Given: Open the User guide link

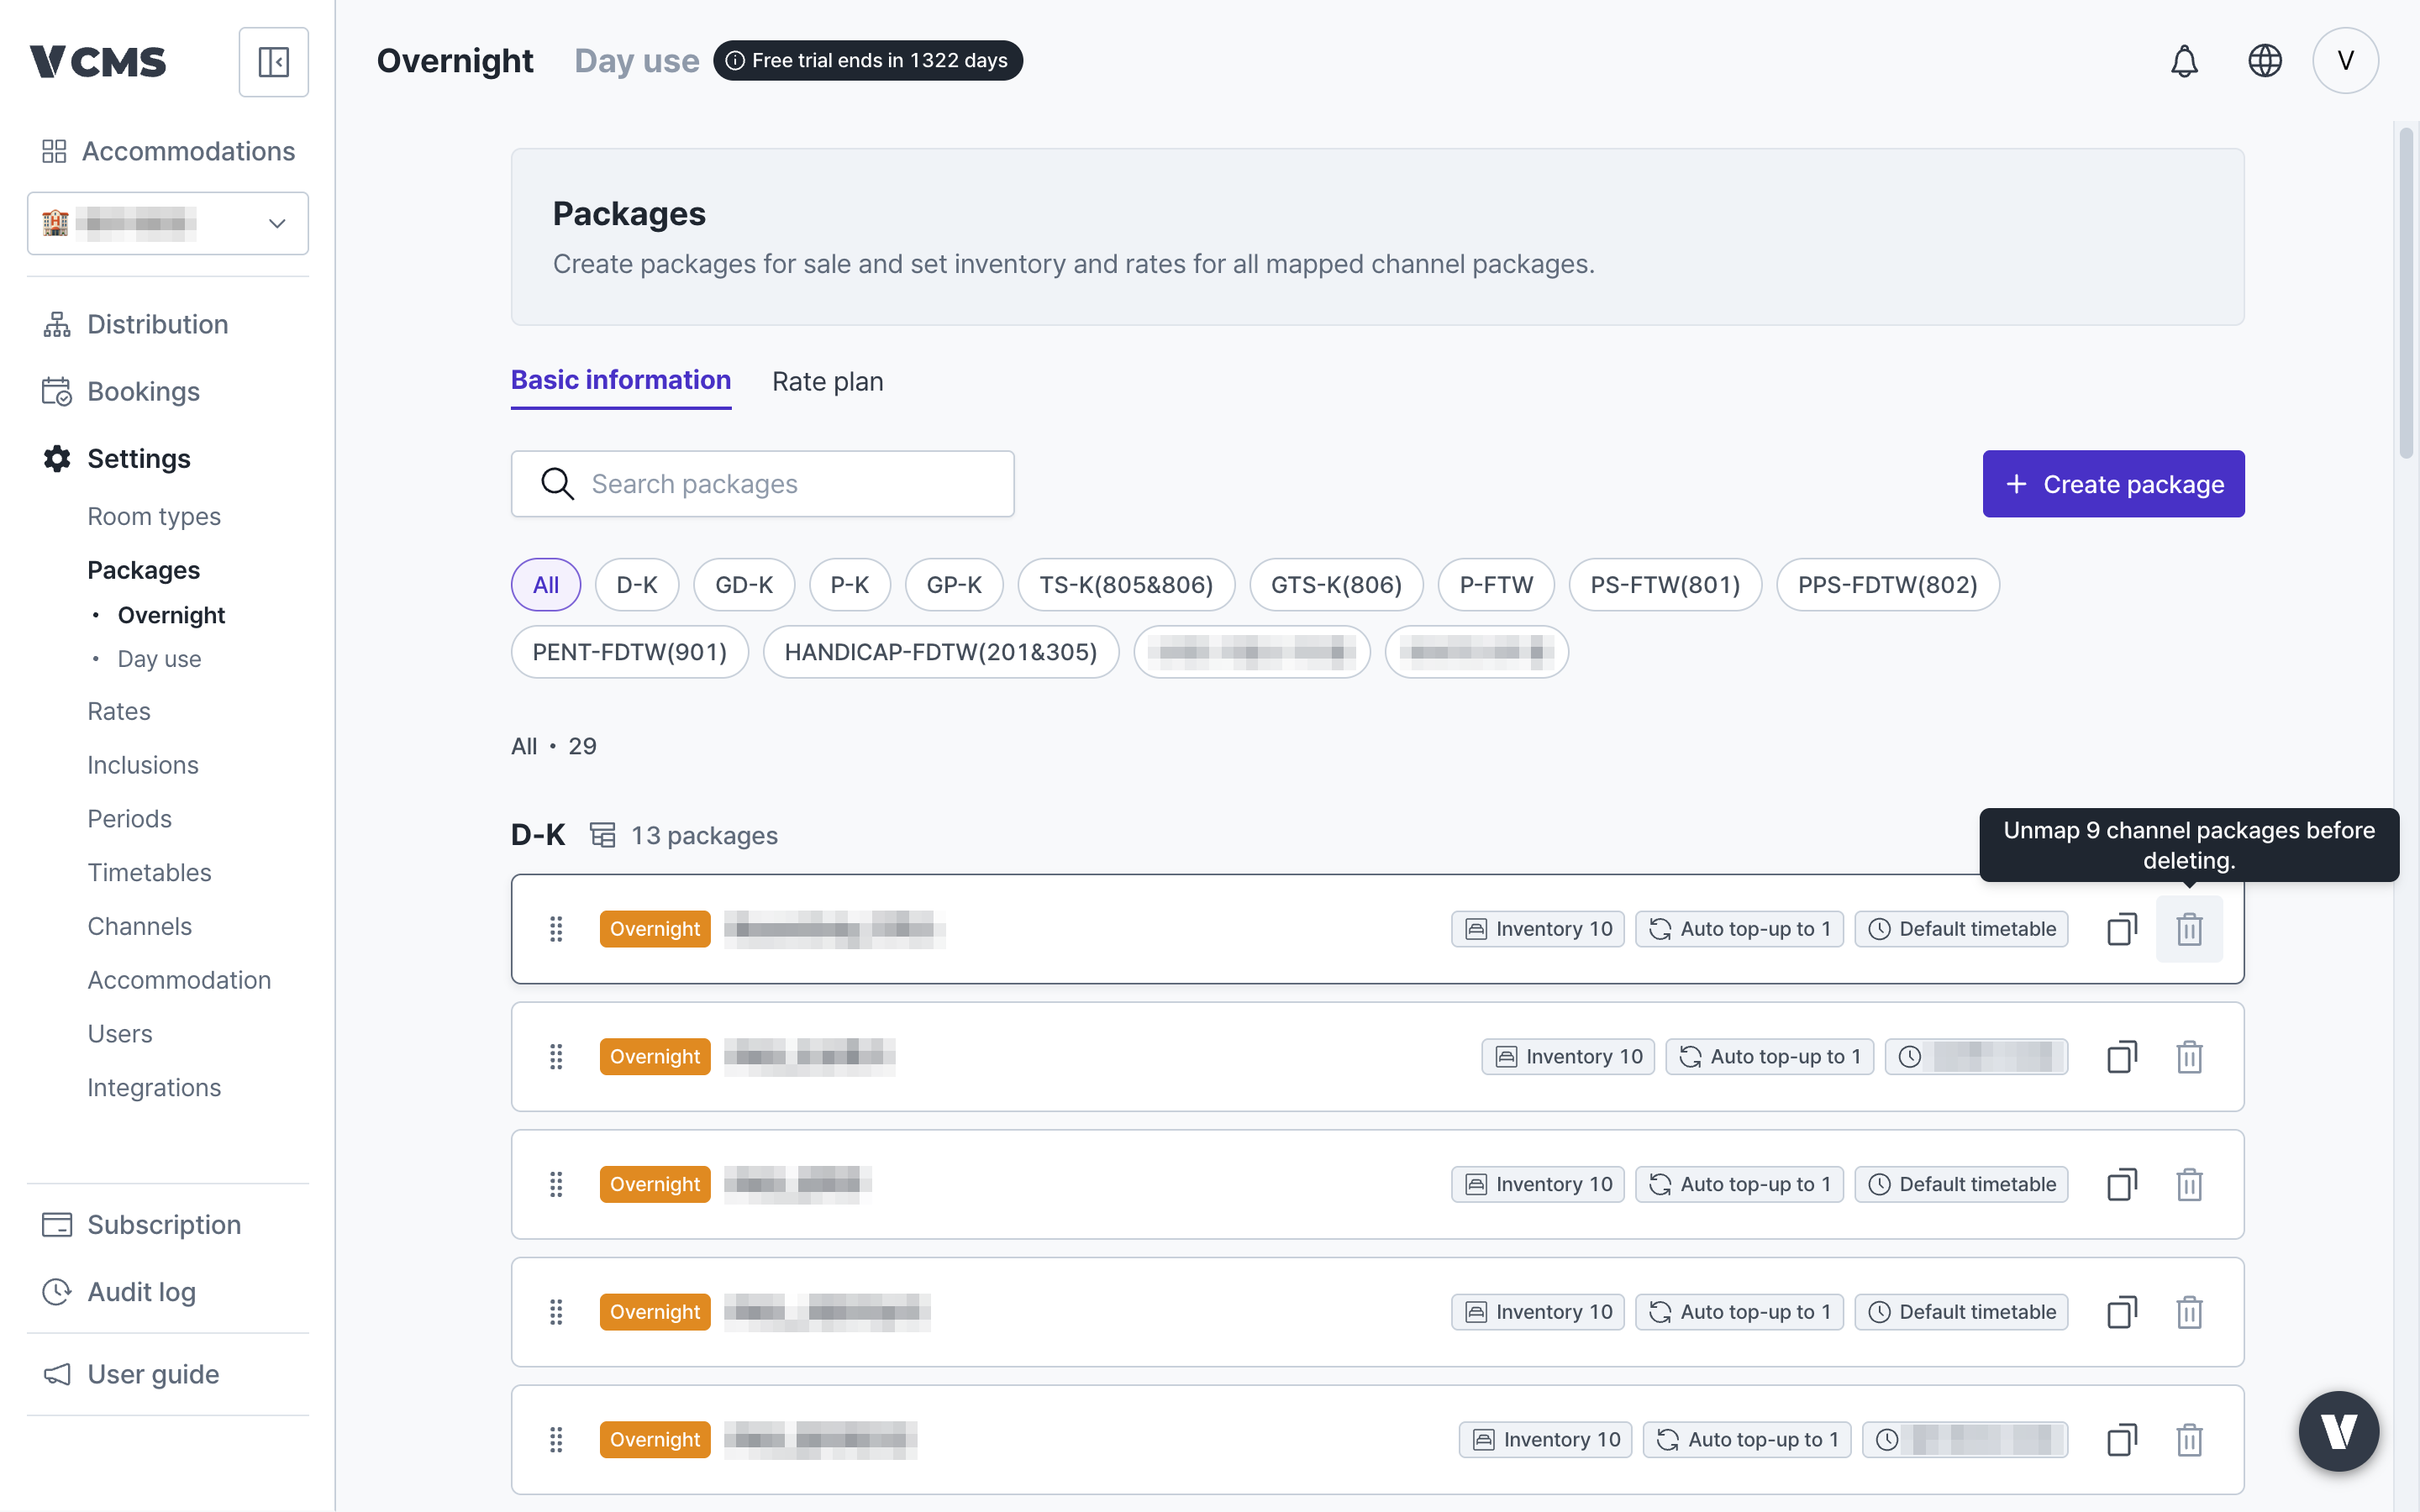Looking at the screenshot, I should coord(153,1374).
